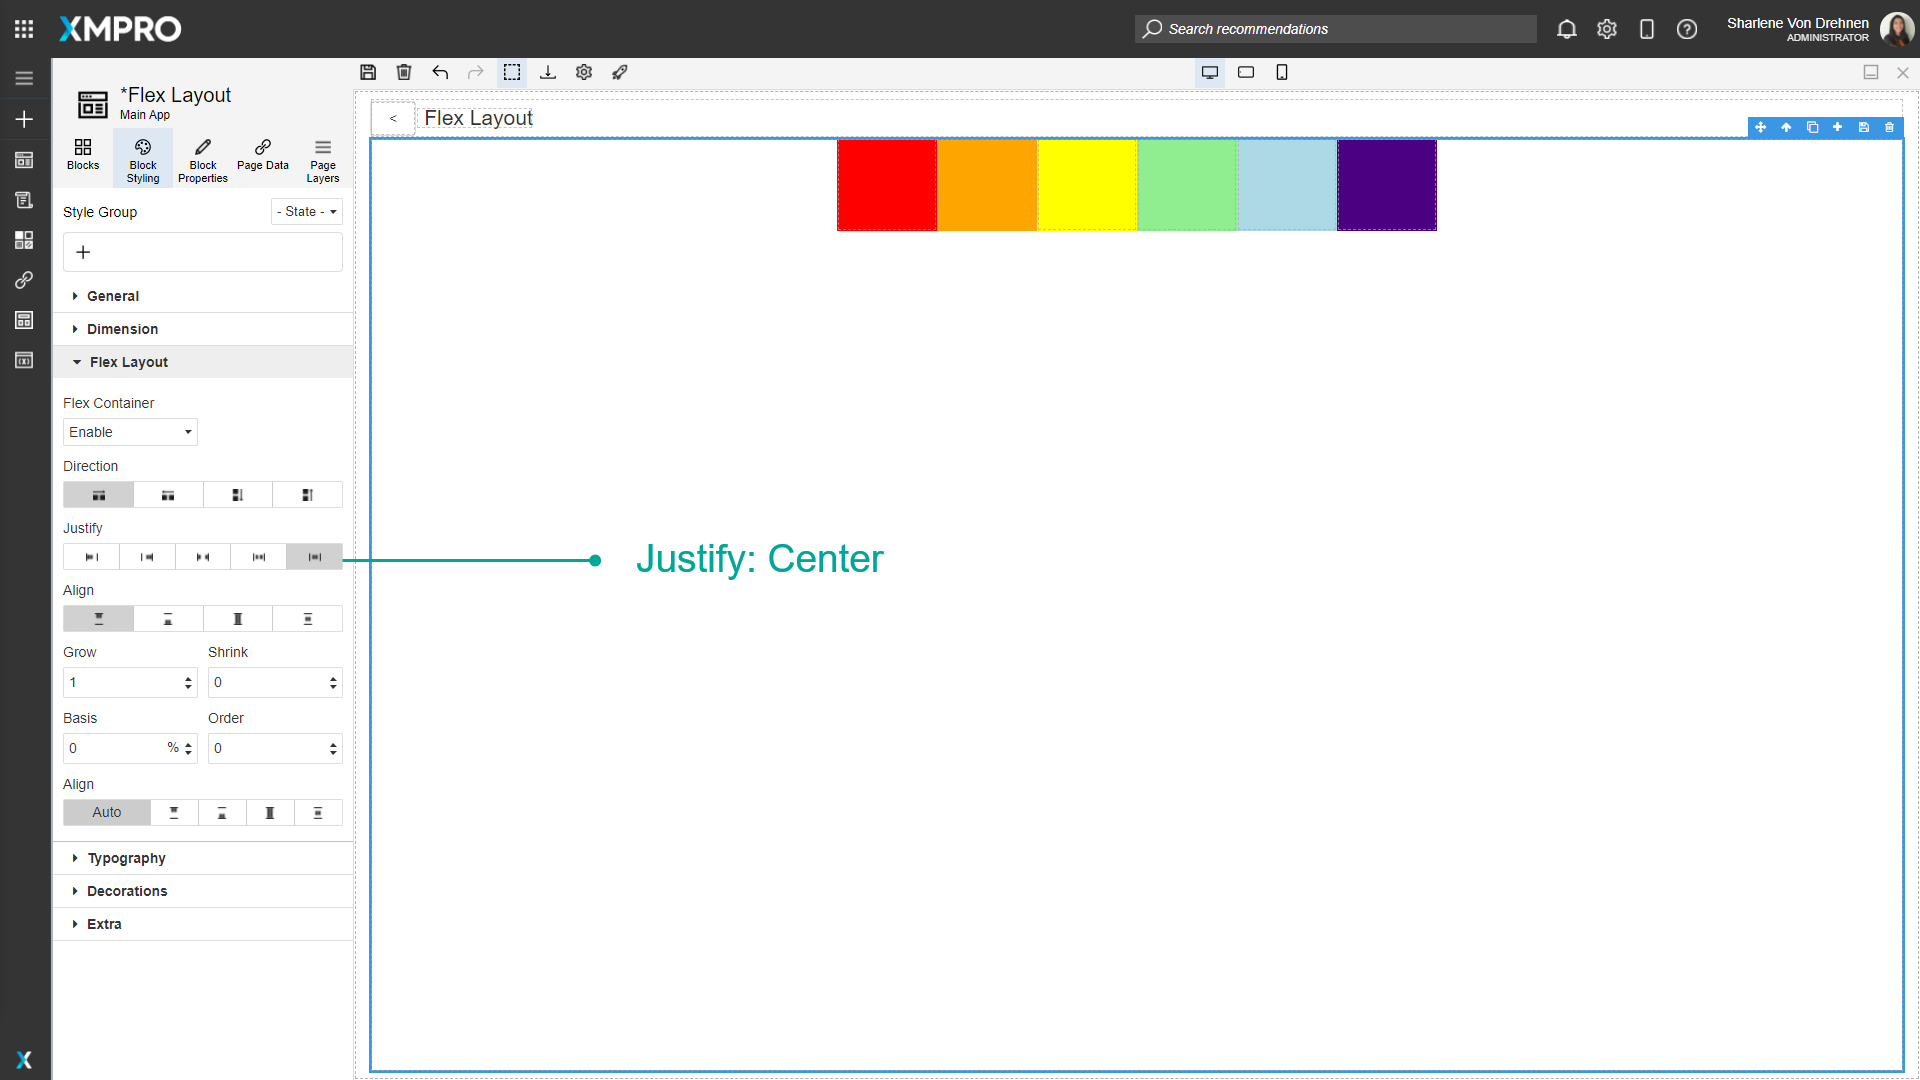Open the Flex Container Enable dropdown

point(130,432)
